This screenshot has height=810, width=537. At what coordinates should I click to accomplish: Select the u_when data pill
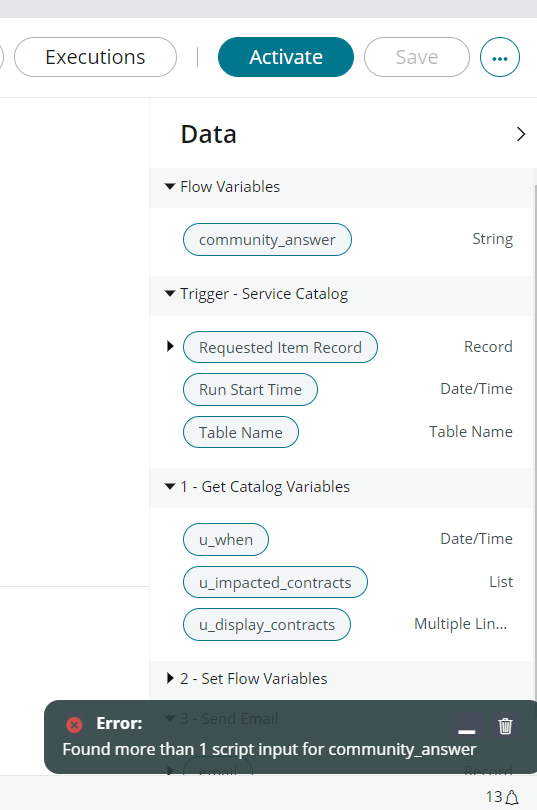pos(226,540)
